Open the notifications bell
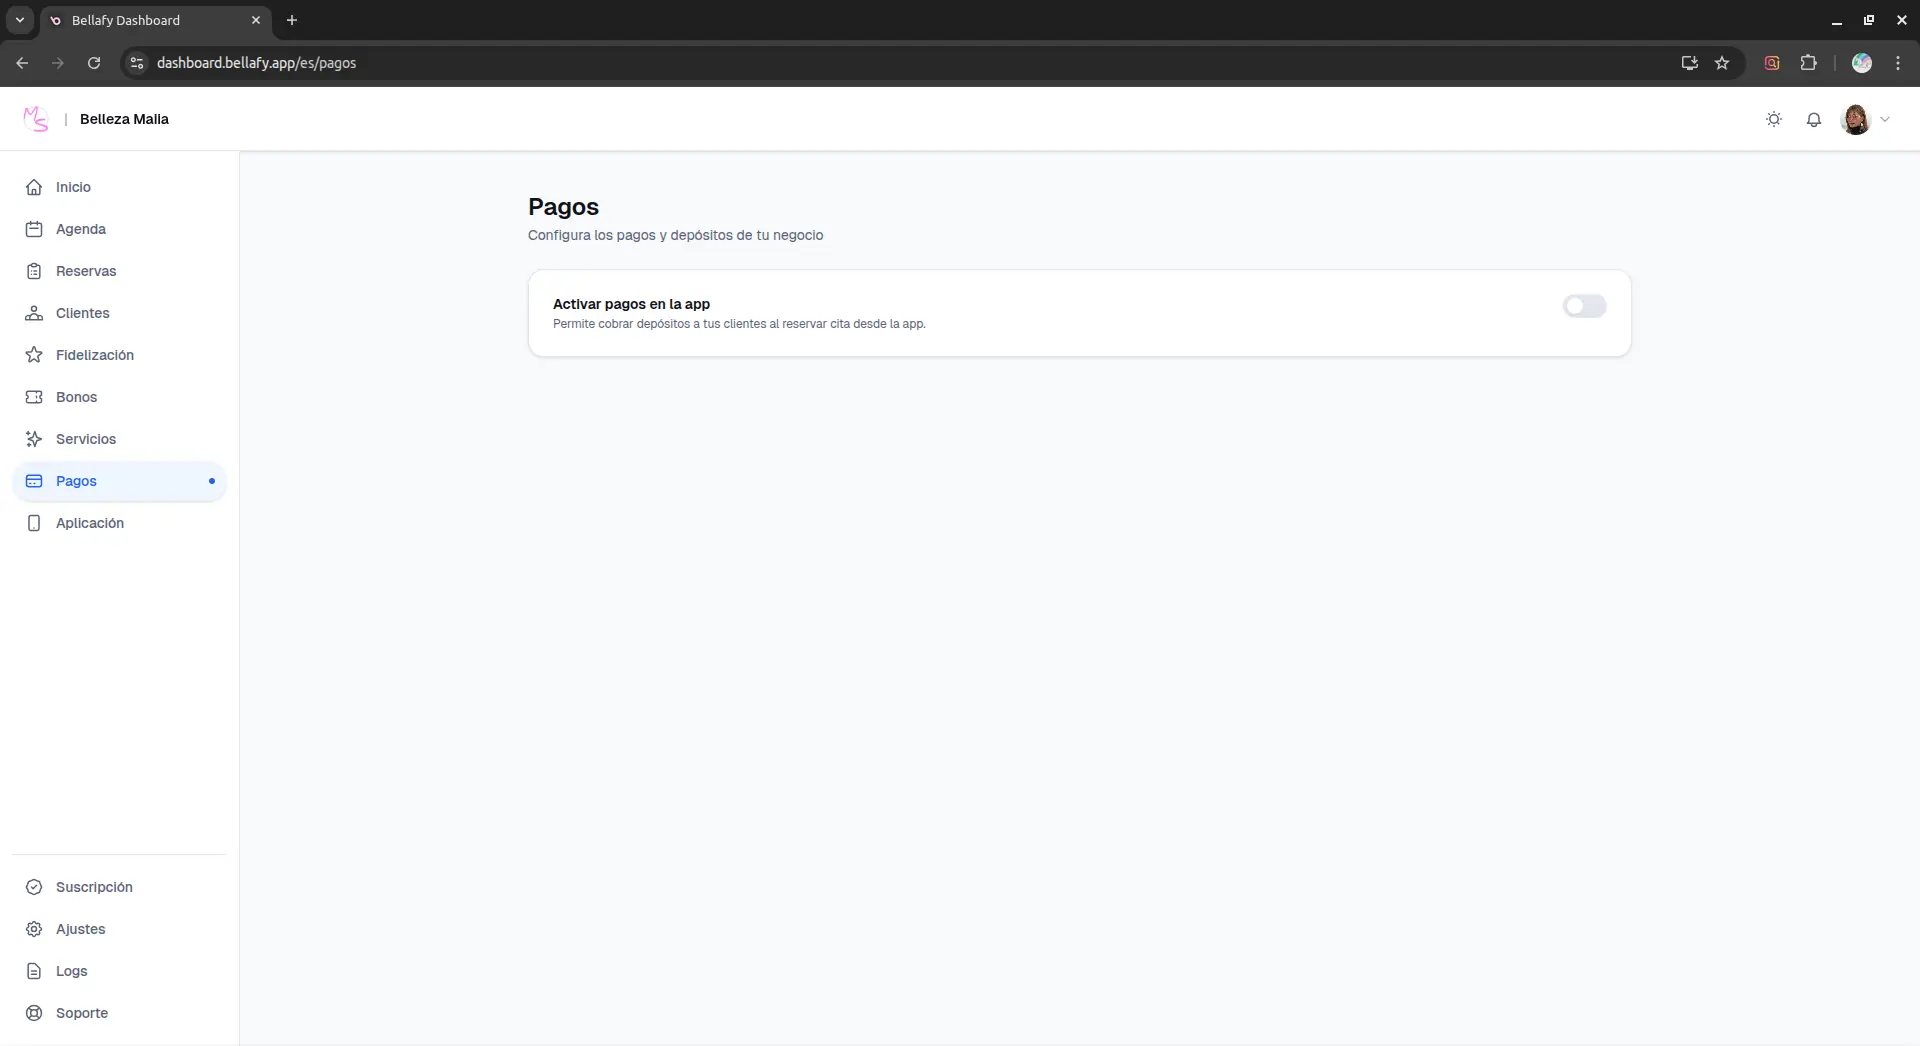The height and width of the screenshot is (1046, 1920). (1814, 119)
